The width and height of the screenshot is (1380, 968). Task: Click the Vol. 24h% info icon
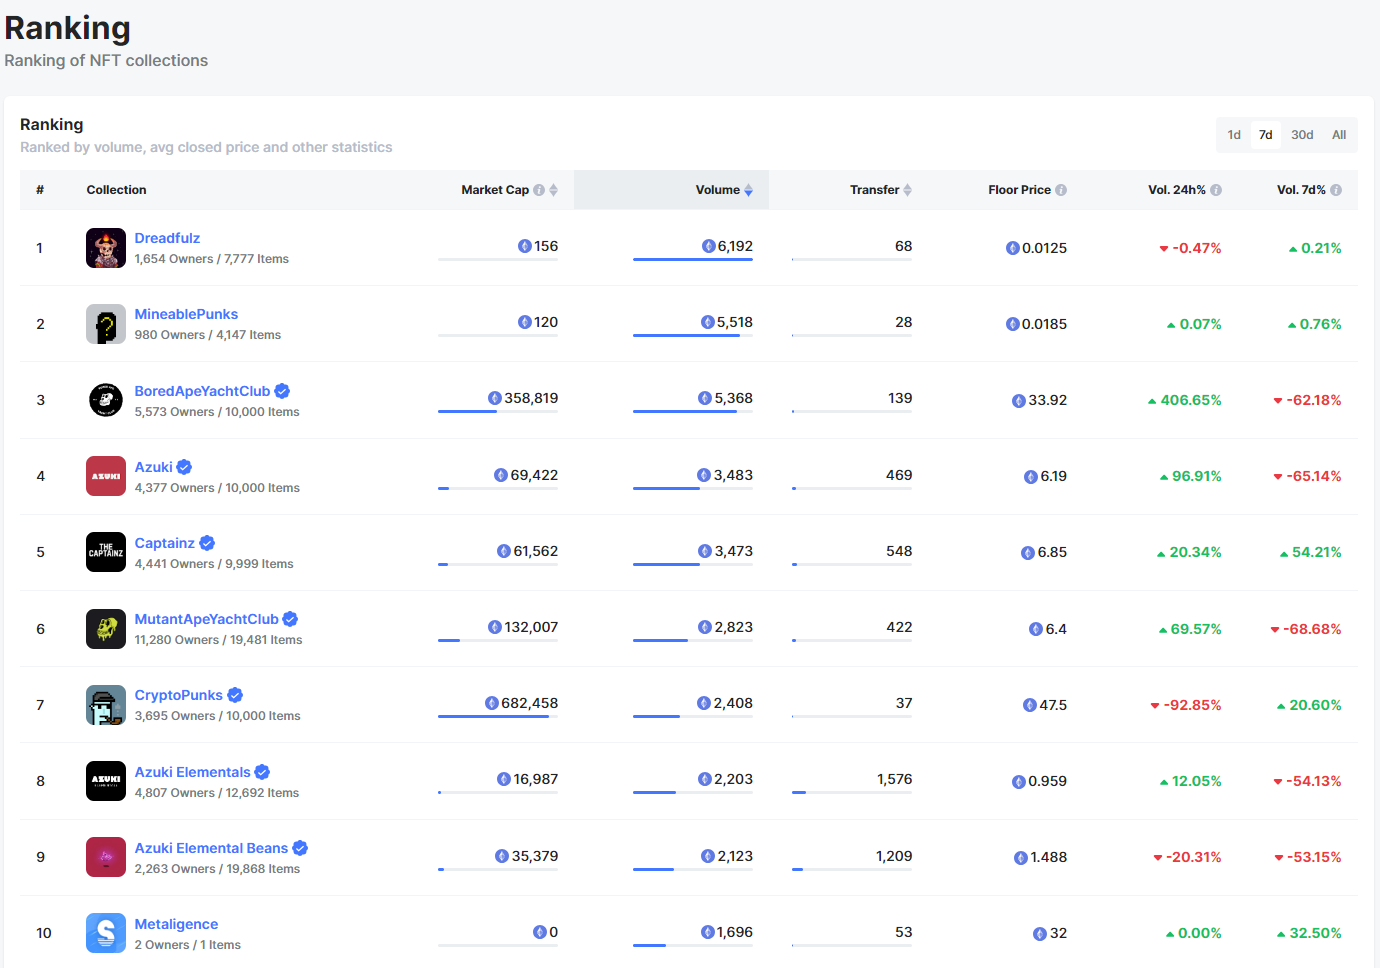point(1216,190)
